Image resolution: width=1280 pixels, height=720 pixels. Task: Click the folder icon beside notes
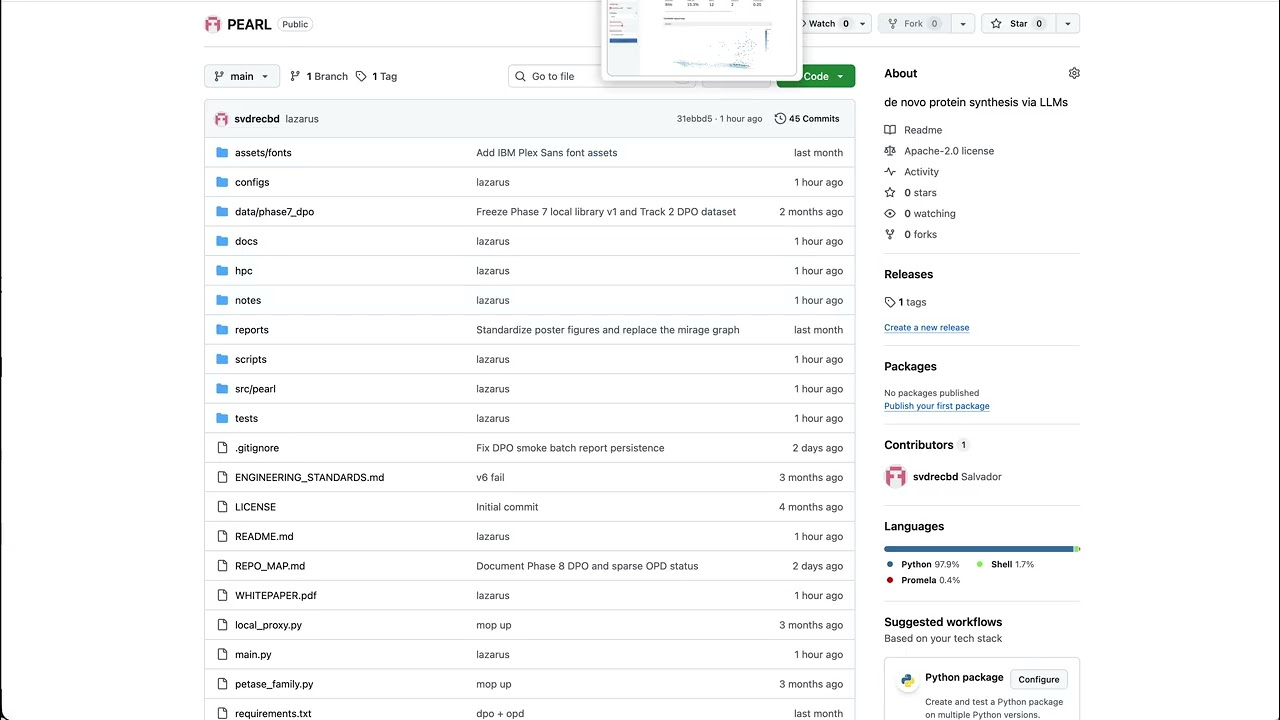click(222, 300)
